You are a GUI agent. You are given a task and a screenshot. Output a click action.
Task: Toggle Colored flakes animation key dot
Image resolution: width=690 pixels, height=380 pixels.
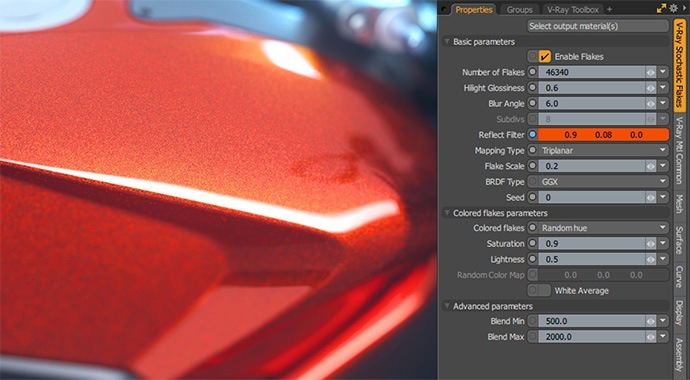532,228
